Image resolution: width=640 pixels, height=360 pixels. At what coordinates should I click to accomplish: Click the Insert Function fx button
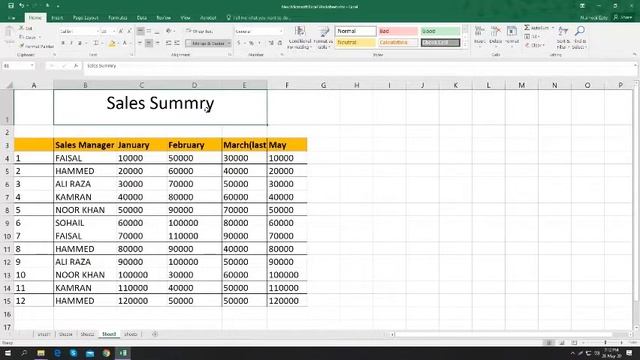pyautogui.click(x=76, y=66)
